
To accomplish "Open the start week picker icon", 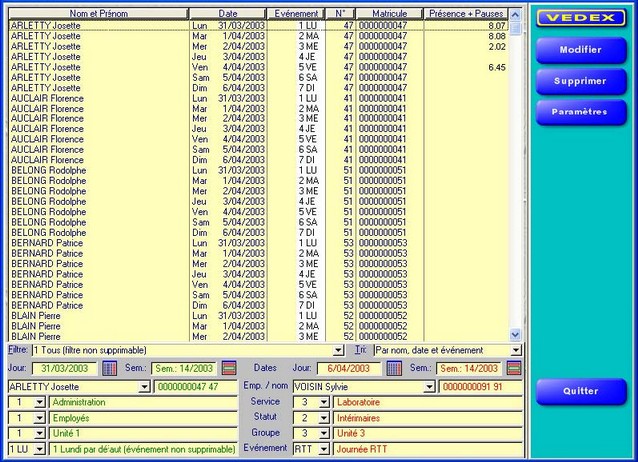I will pyautogui.click(x=229, y=368).
